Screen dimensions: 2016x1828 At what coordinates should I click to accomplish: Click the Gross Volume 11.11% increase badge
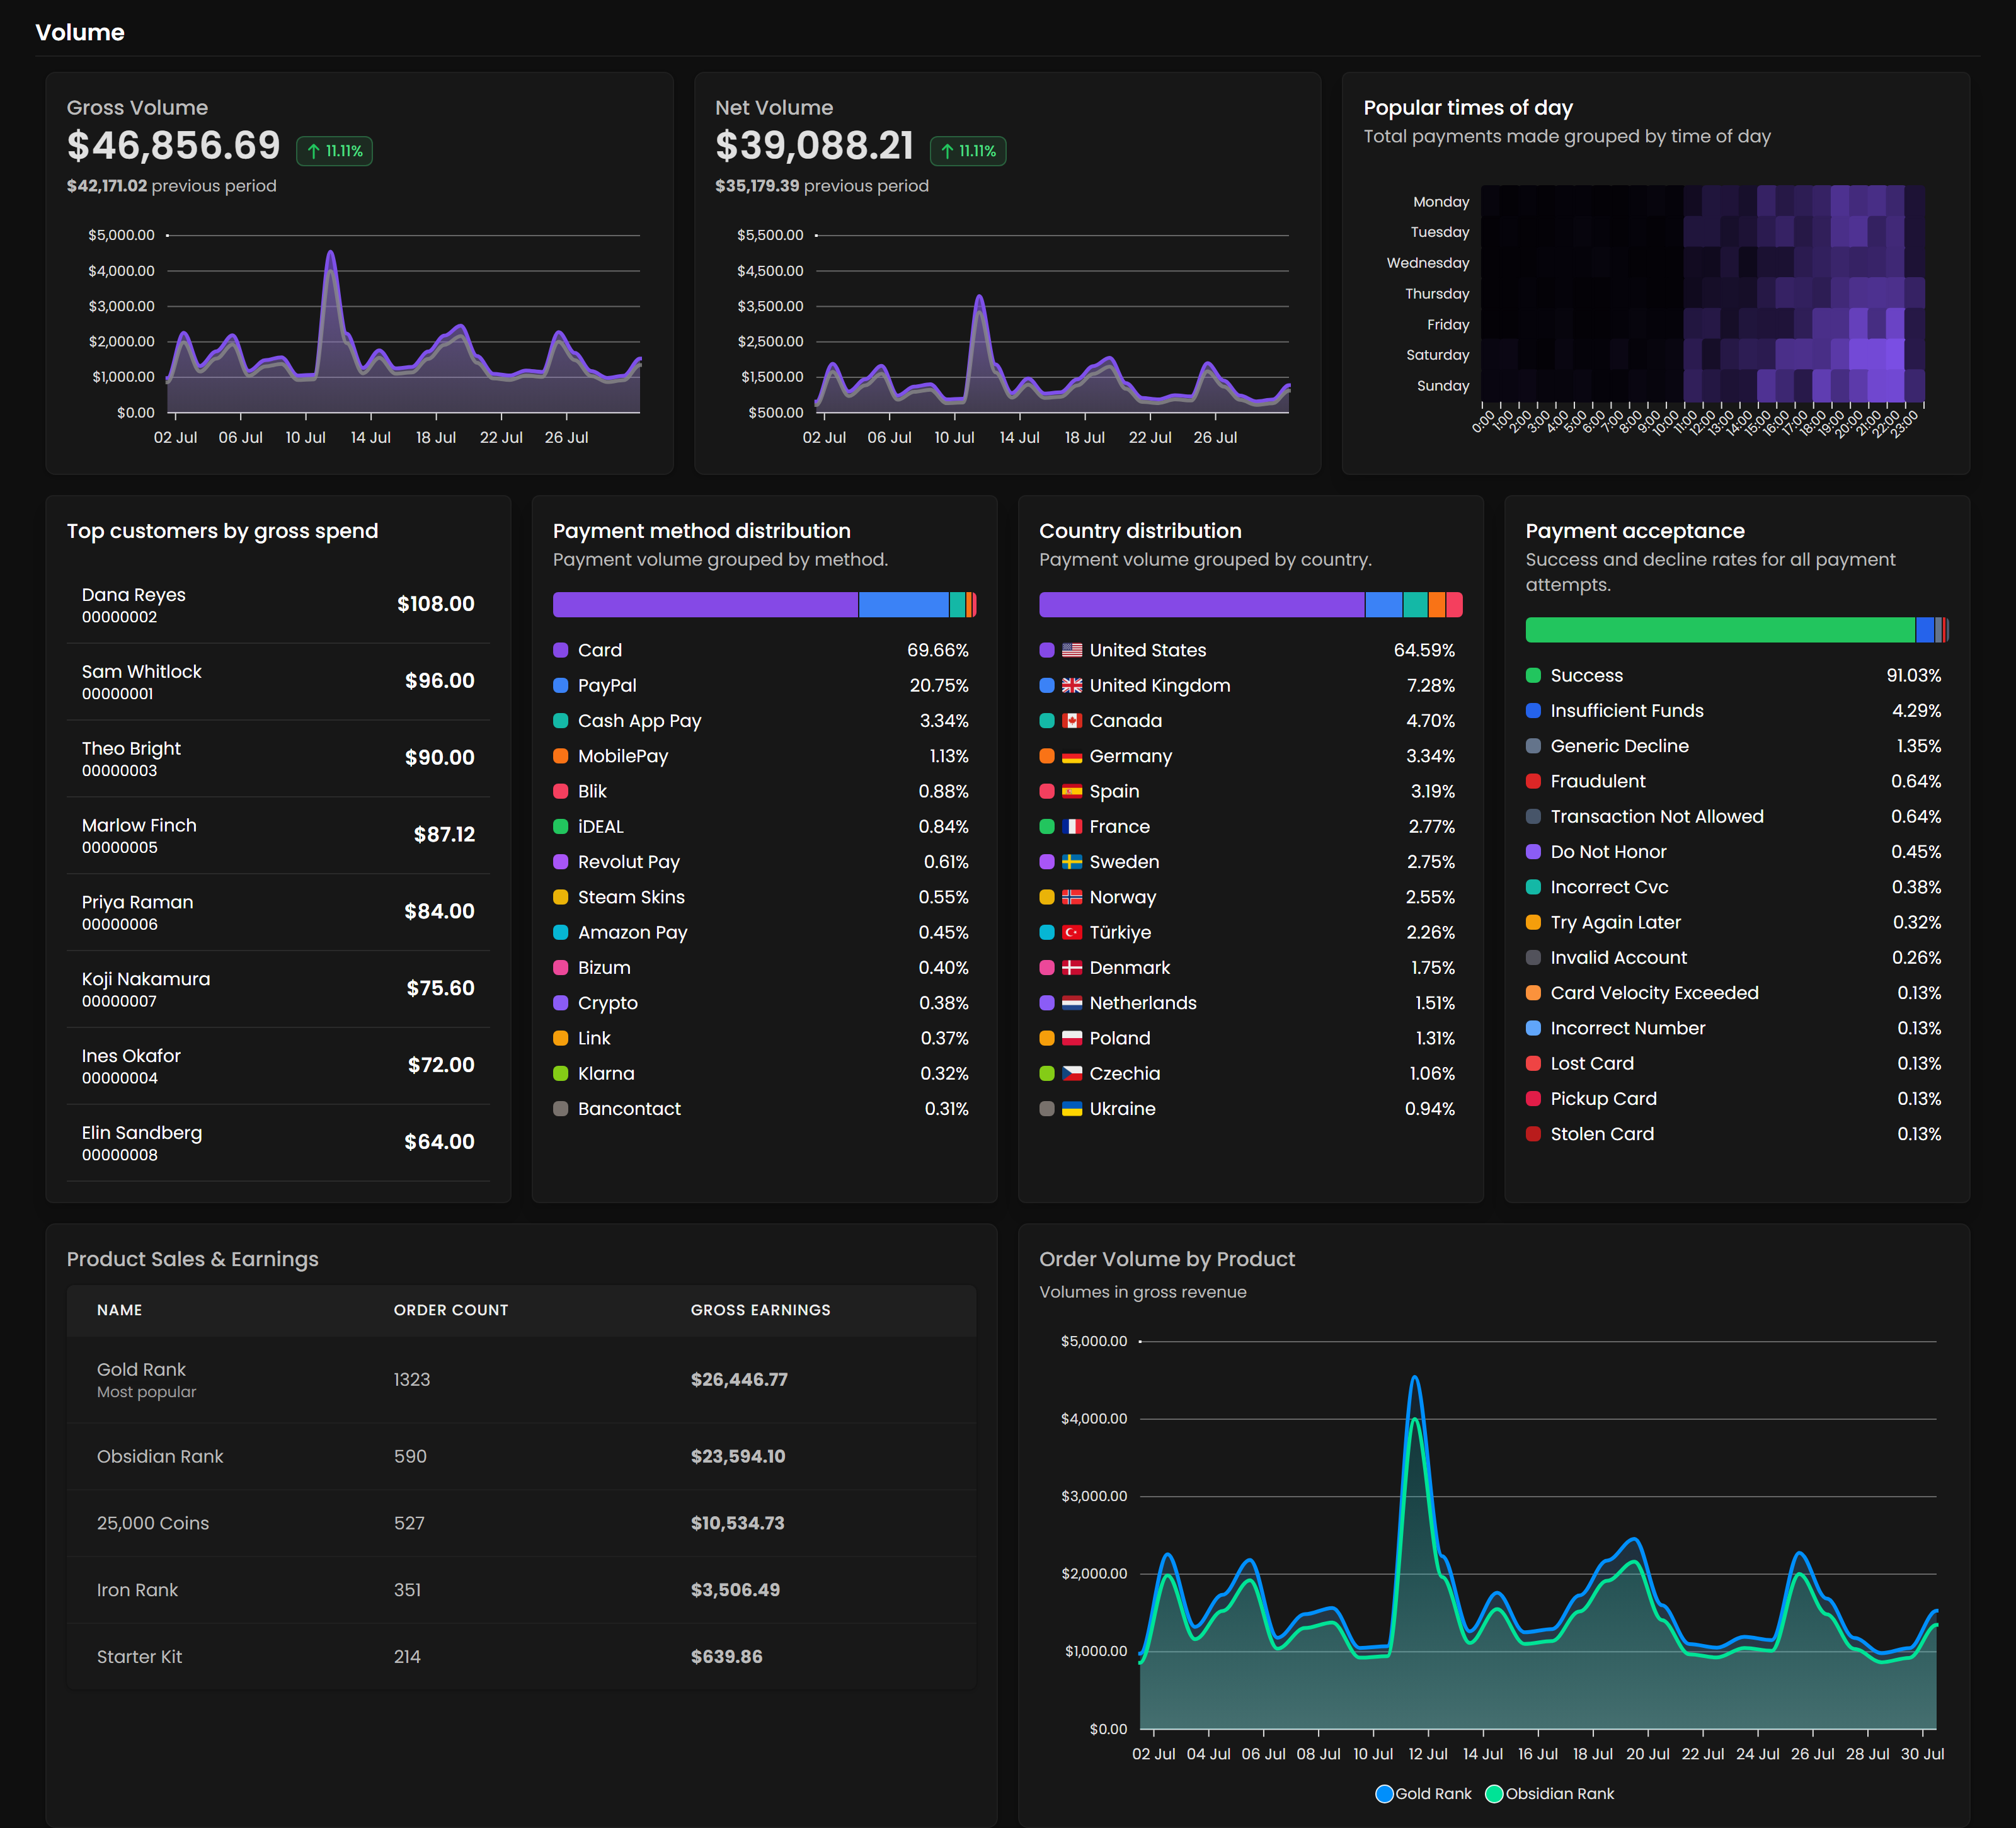[334, 151]
